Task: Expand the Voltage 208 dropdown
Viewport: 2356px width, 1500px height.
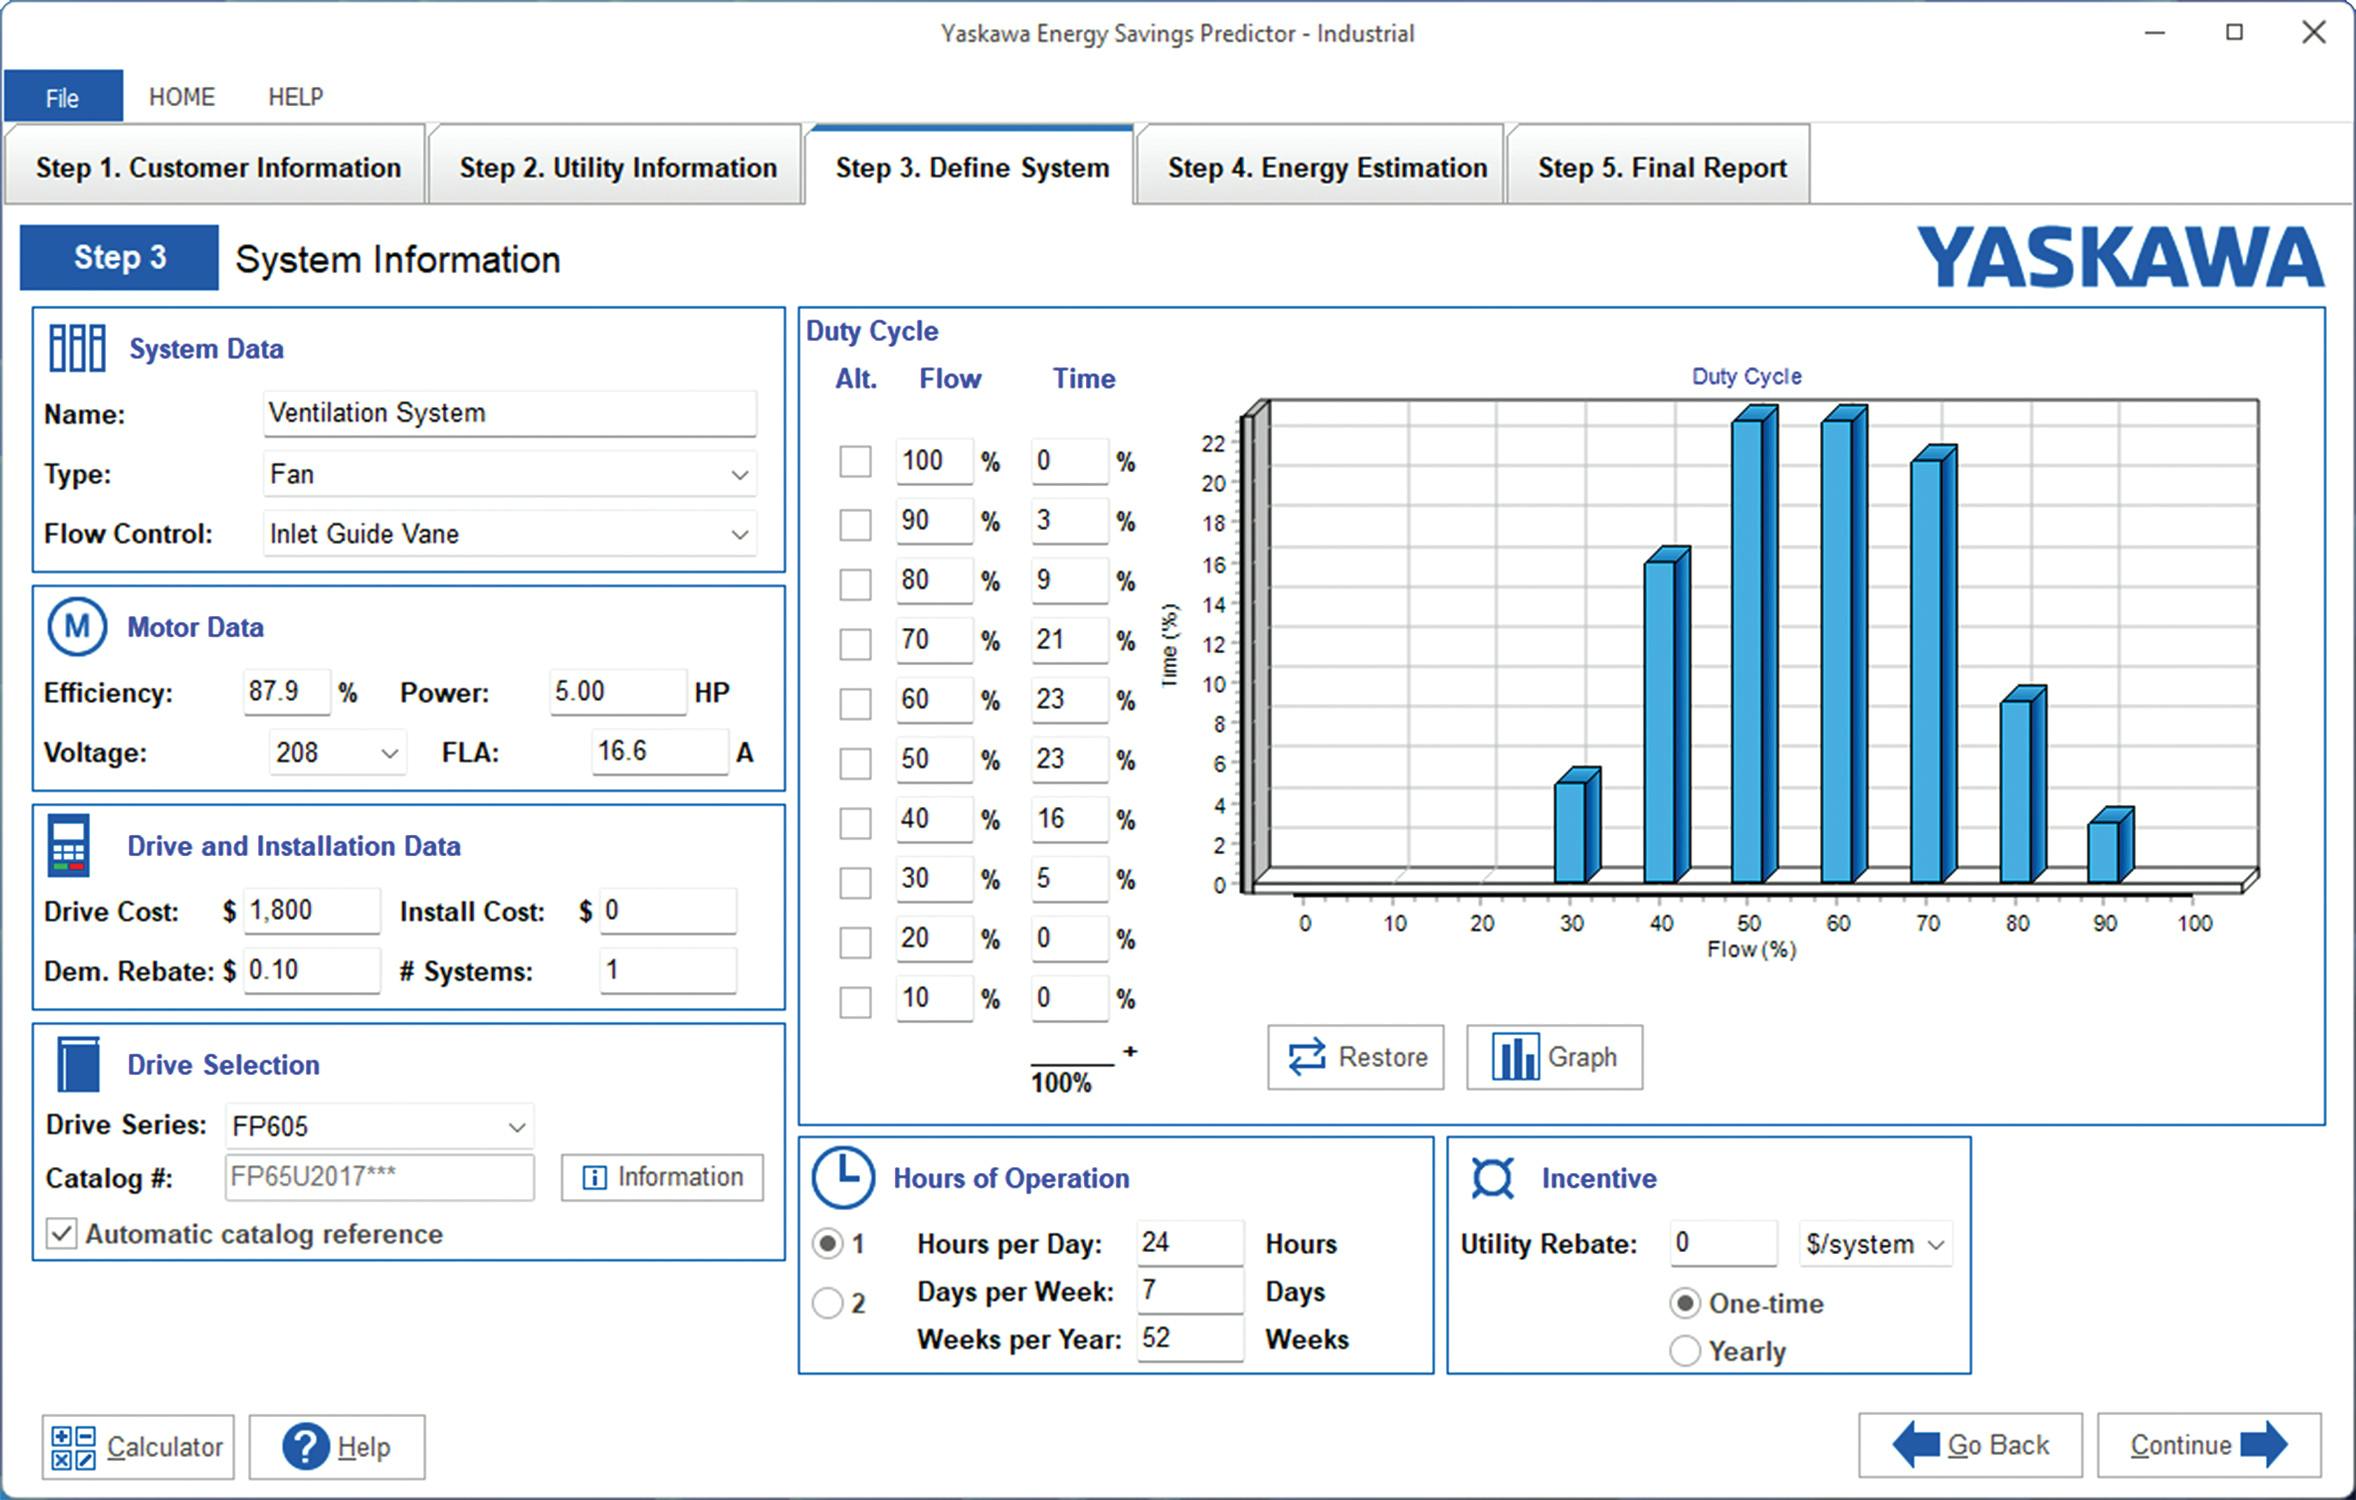Action: point(388,752)
